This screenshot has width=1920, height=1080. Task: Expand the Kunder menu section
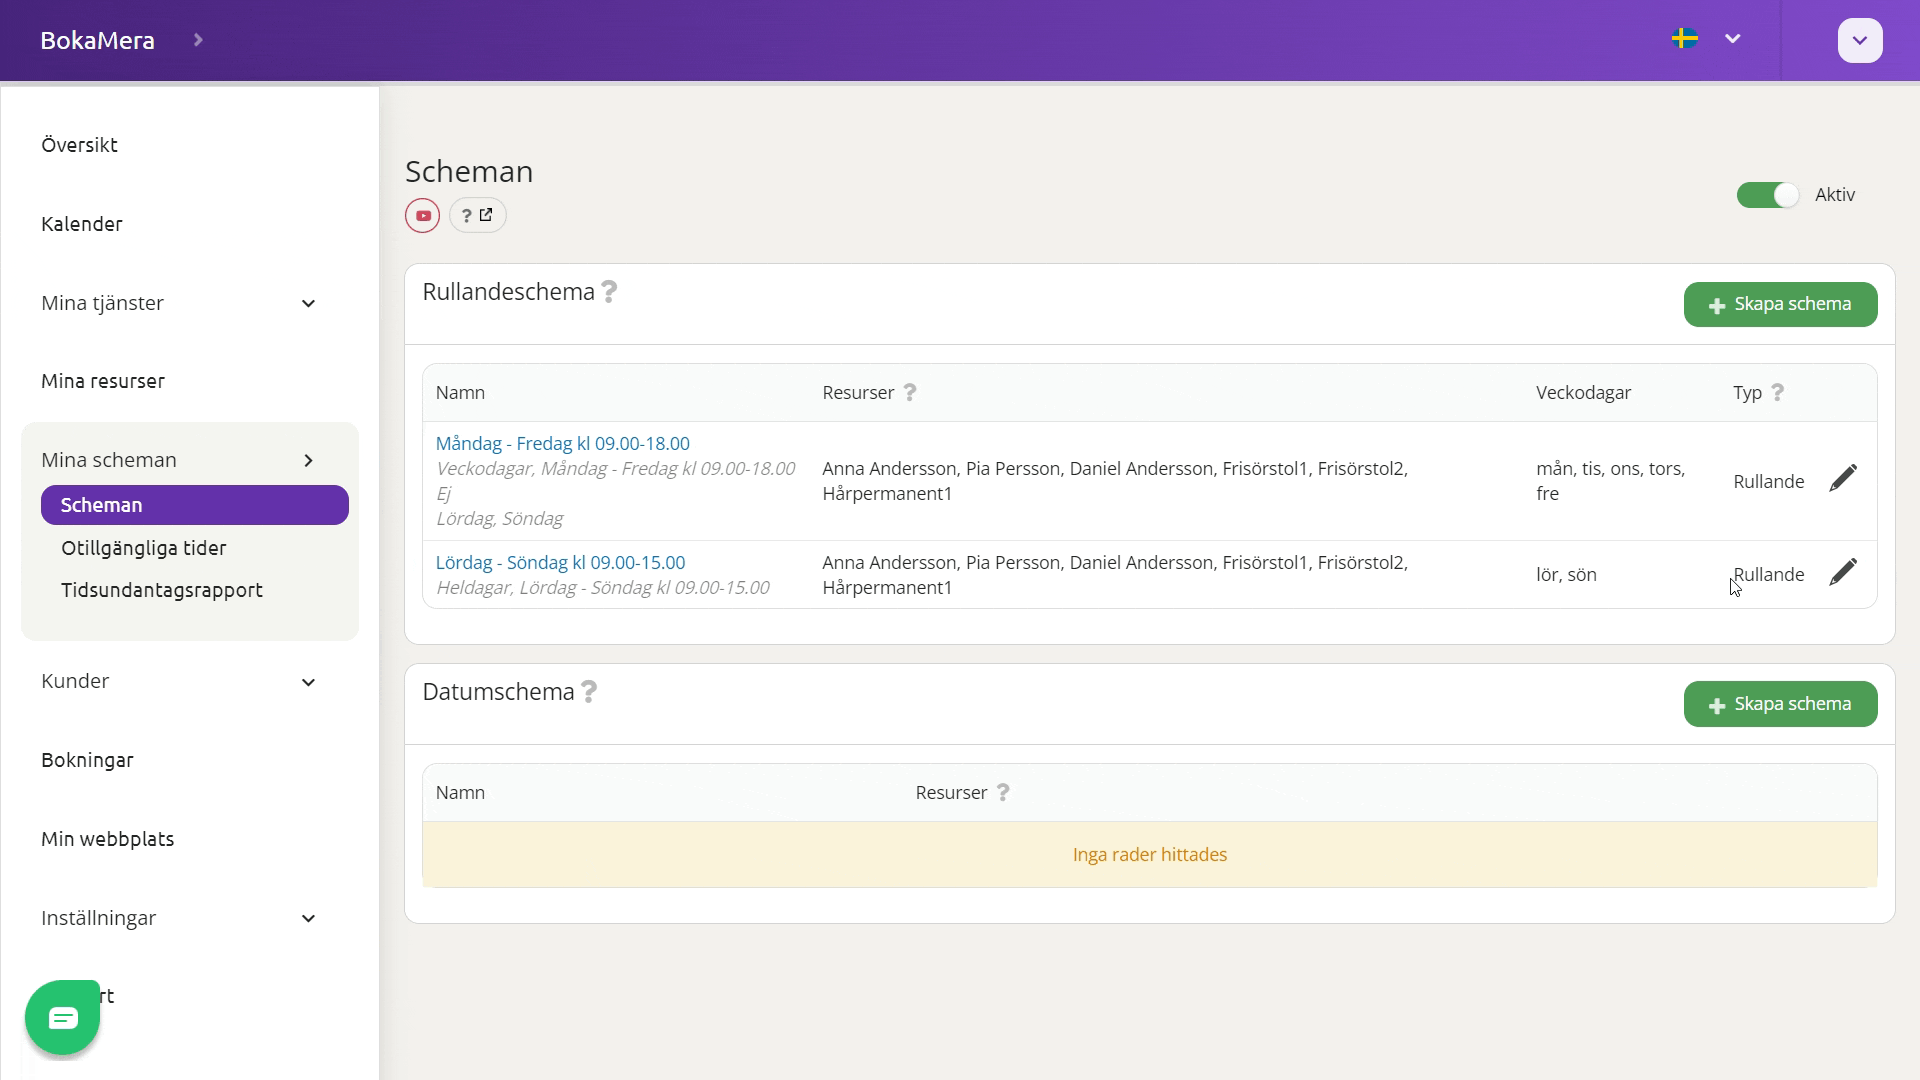[x=180, y=681]
